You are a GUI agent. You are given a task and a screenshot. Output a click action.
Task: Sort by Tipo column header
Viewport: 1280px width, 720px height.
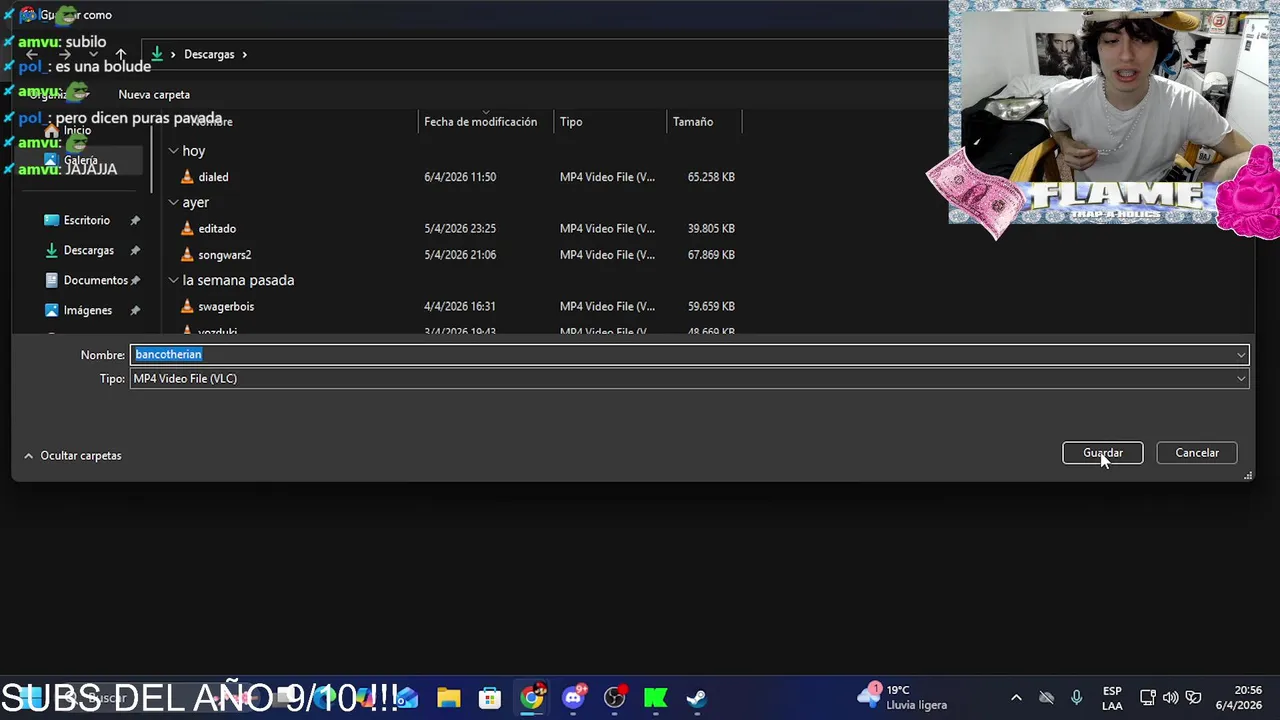pos(571,122)
